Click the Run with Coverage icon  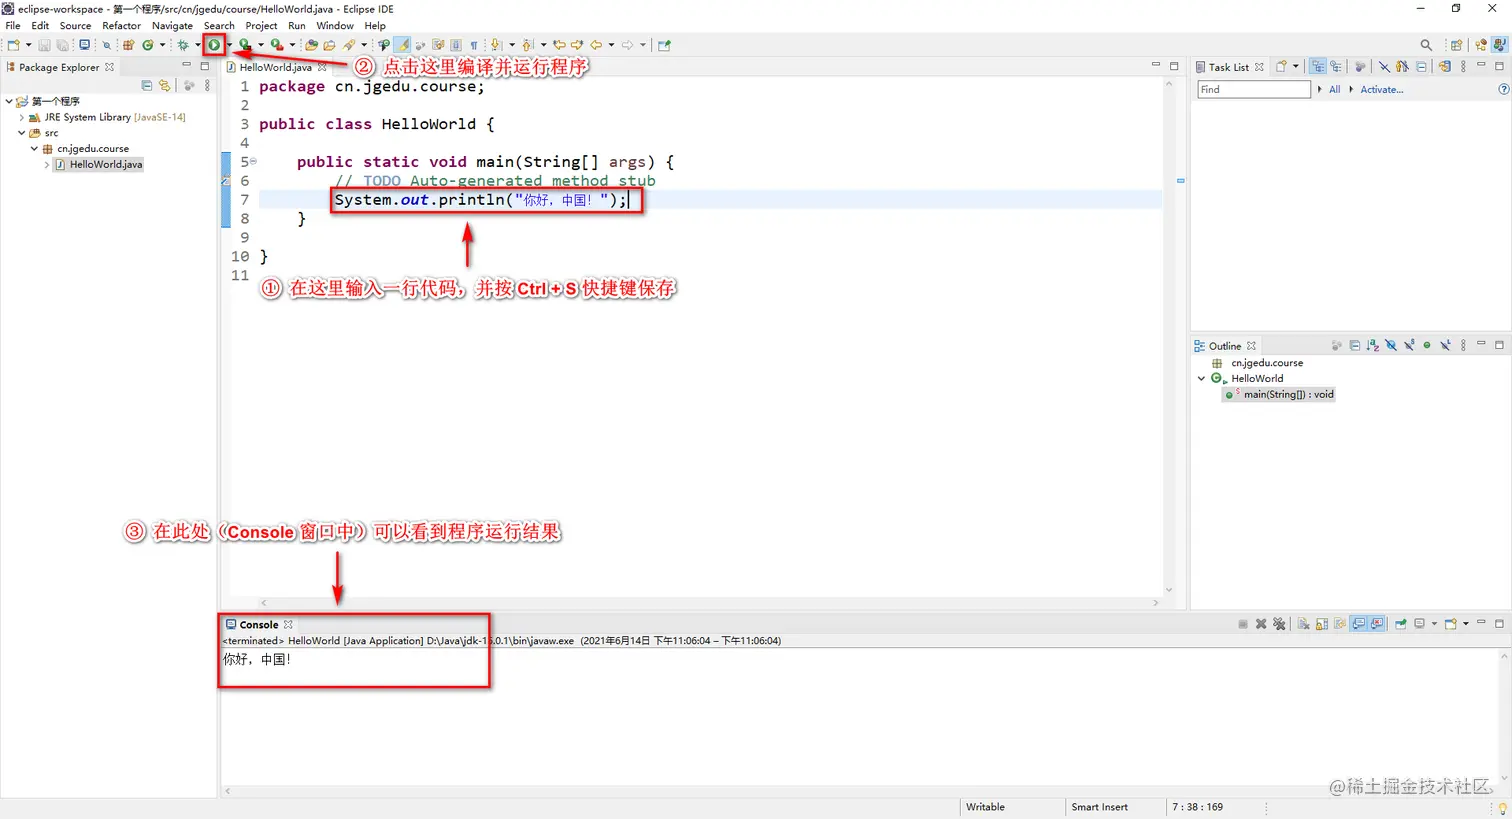pos(244,45)
